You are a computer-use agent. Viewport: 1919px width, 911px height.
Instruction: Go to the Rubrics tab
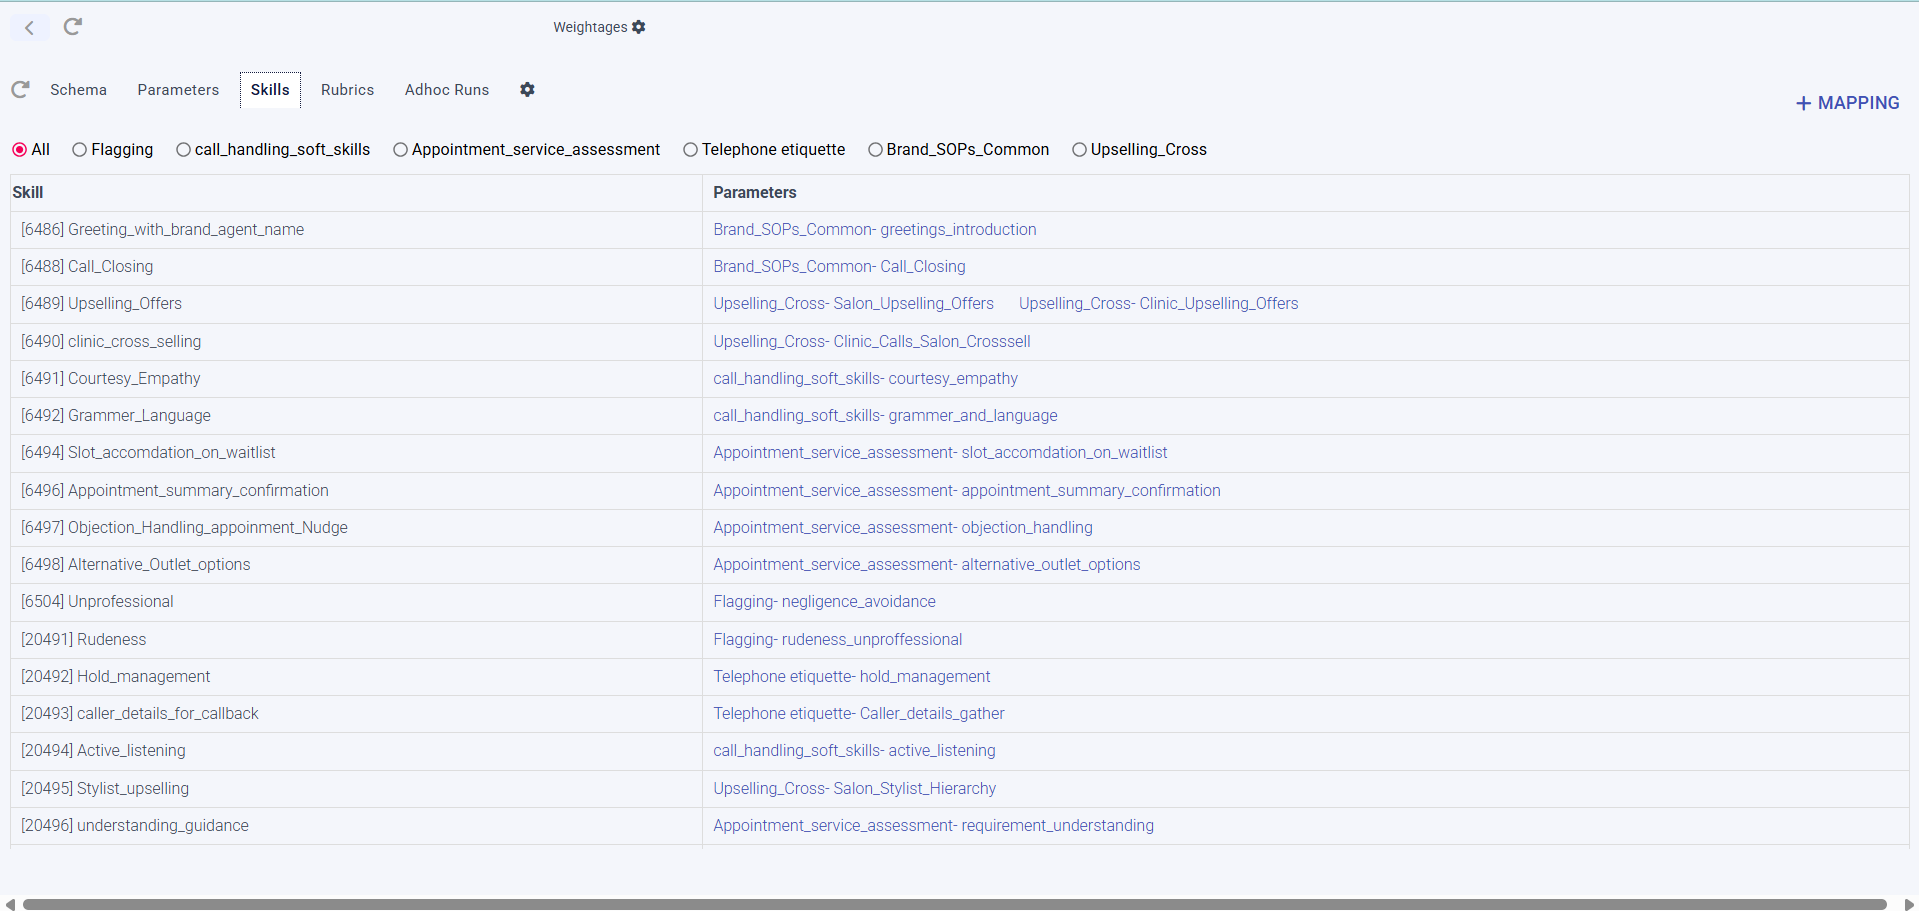pyautogui.click(x=347, y=90)
